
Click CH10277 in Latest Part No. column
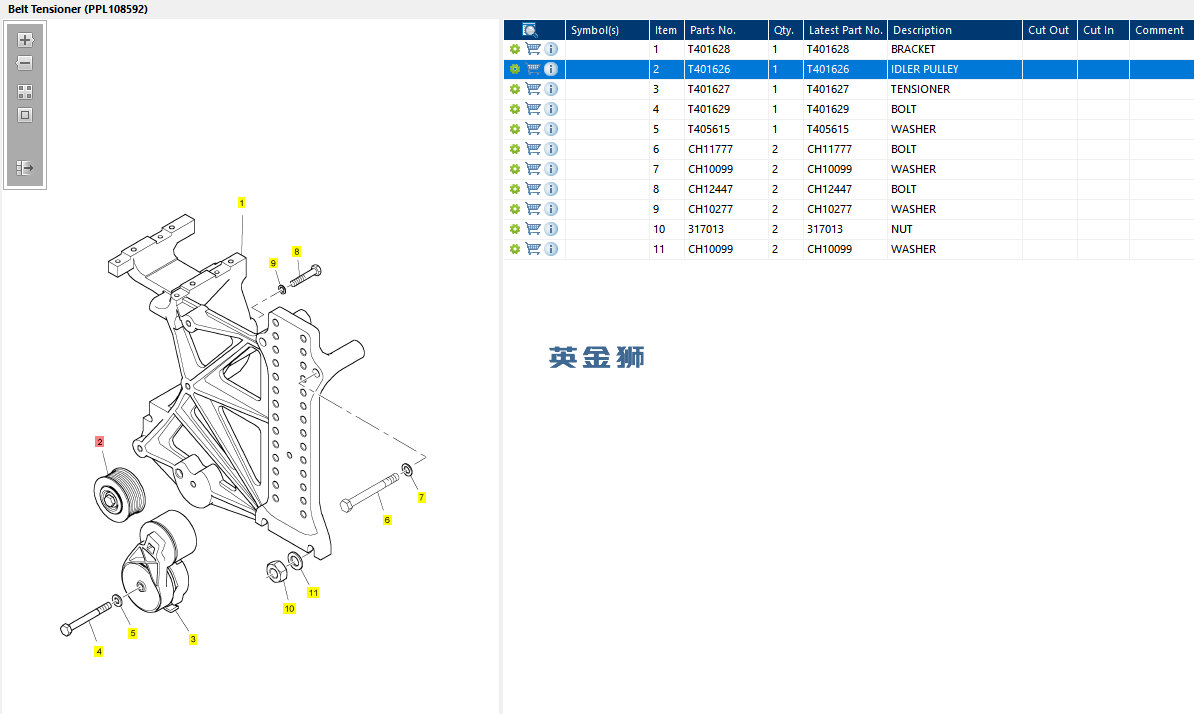coord(829,209)
